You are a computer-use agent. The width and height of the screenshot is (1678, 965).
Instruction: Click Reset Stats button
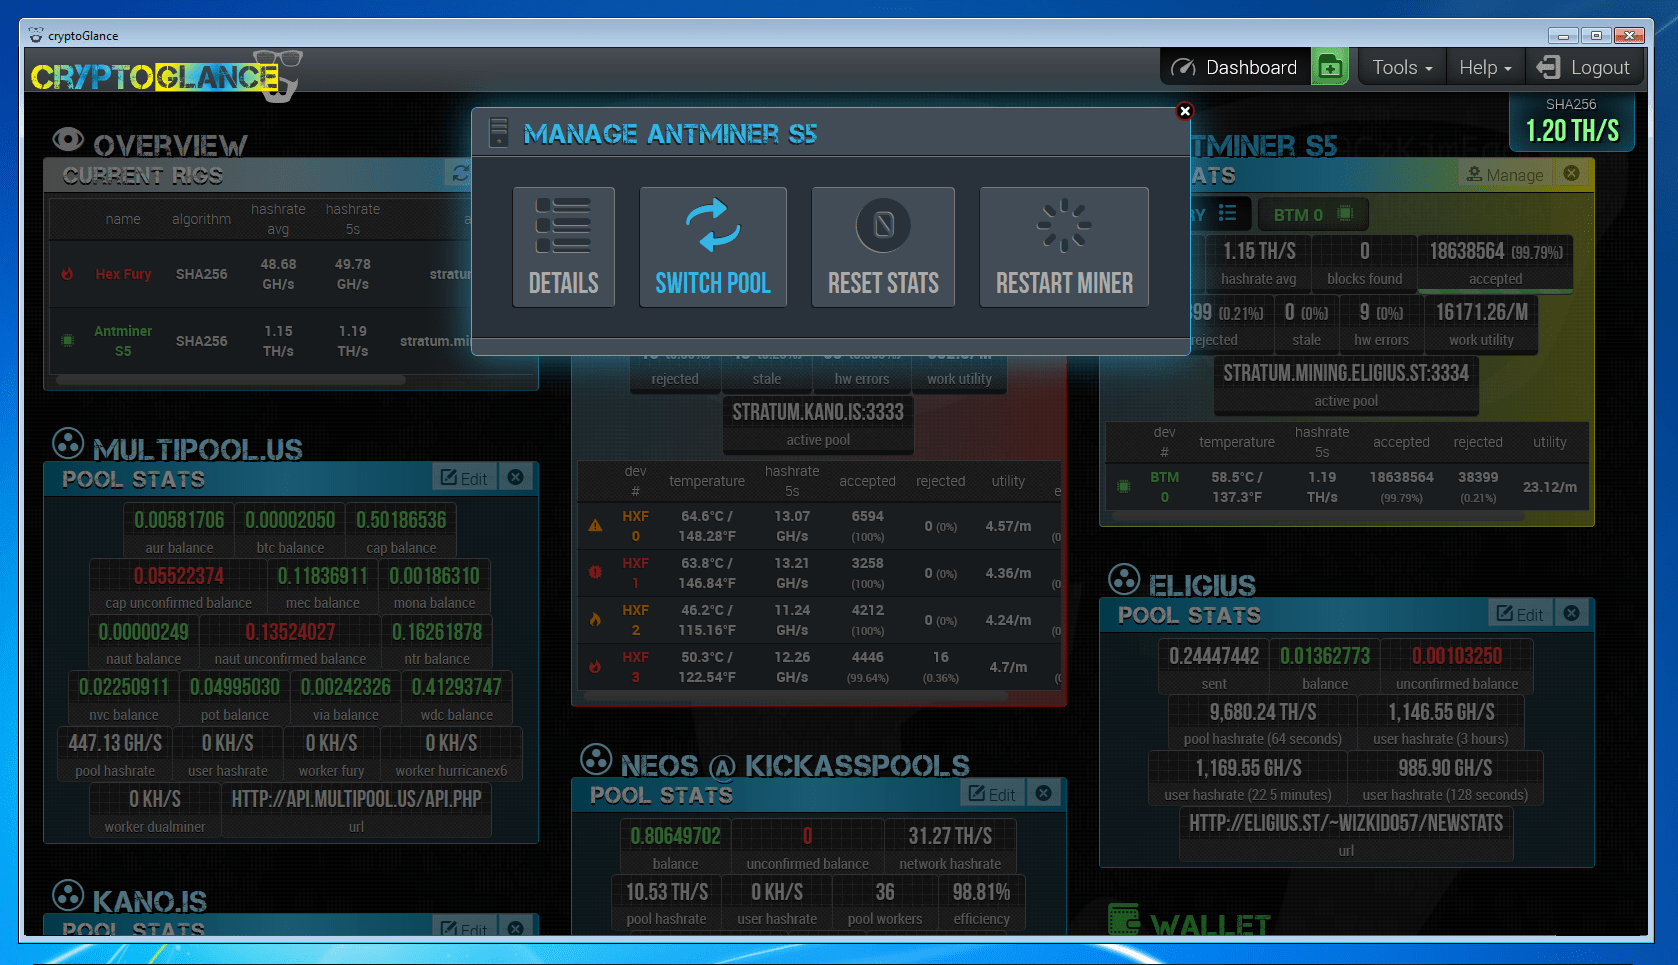pos(883,247)
